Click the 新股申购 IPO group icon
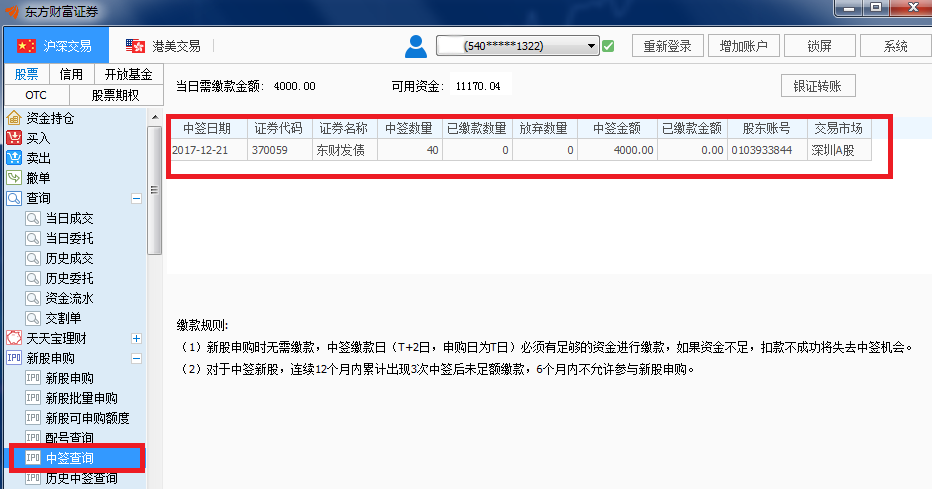The image size is (932, 489). point(14,358)
